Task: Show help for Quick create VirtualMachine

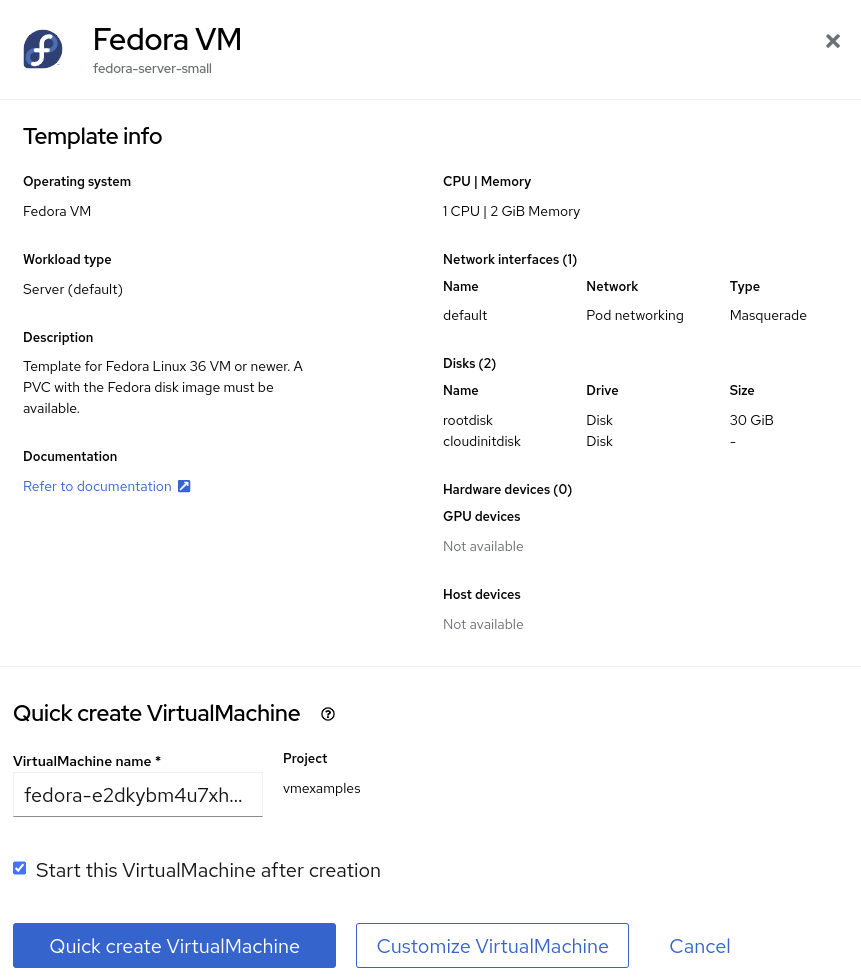Action: [x=327, y=714]
